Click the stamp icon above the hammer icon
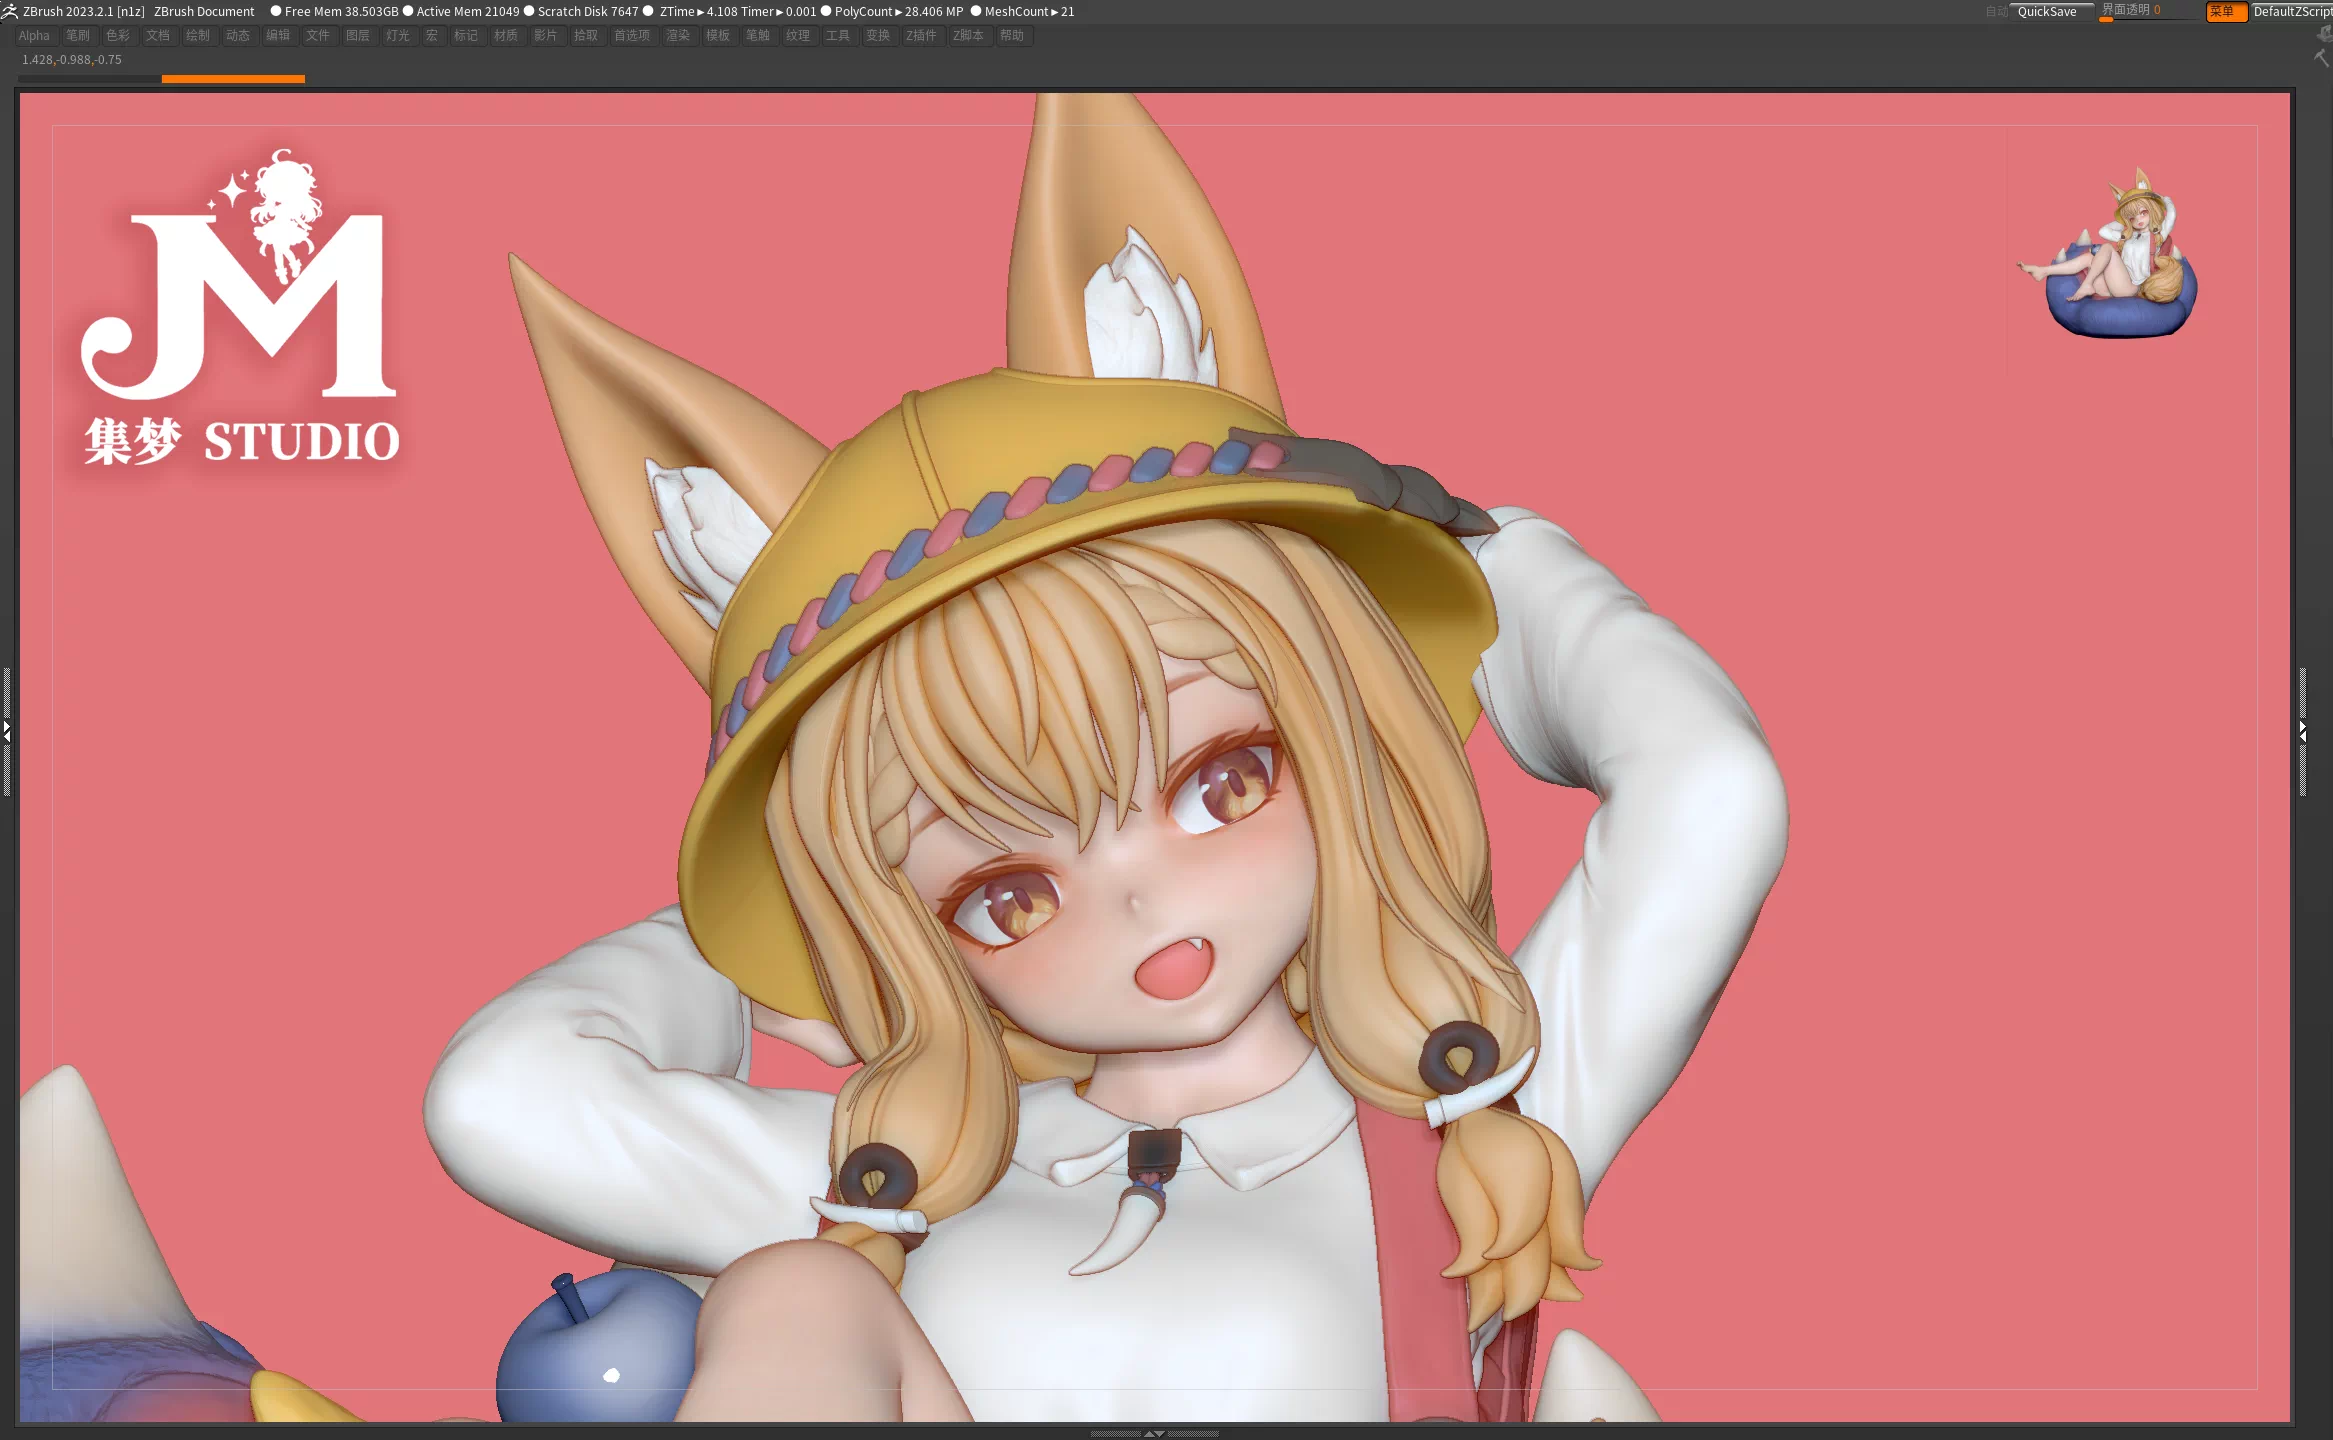The image size is (2333, 1440). 2324,34
